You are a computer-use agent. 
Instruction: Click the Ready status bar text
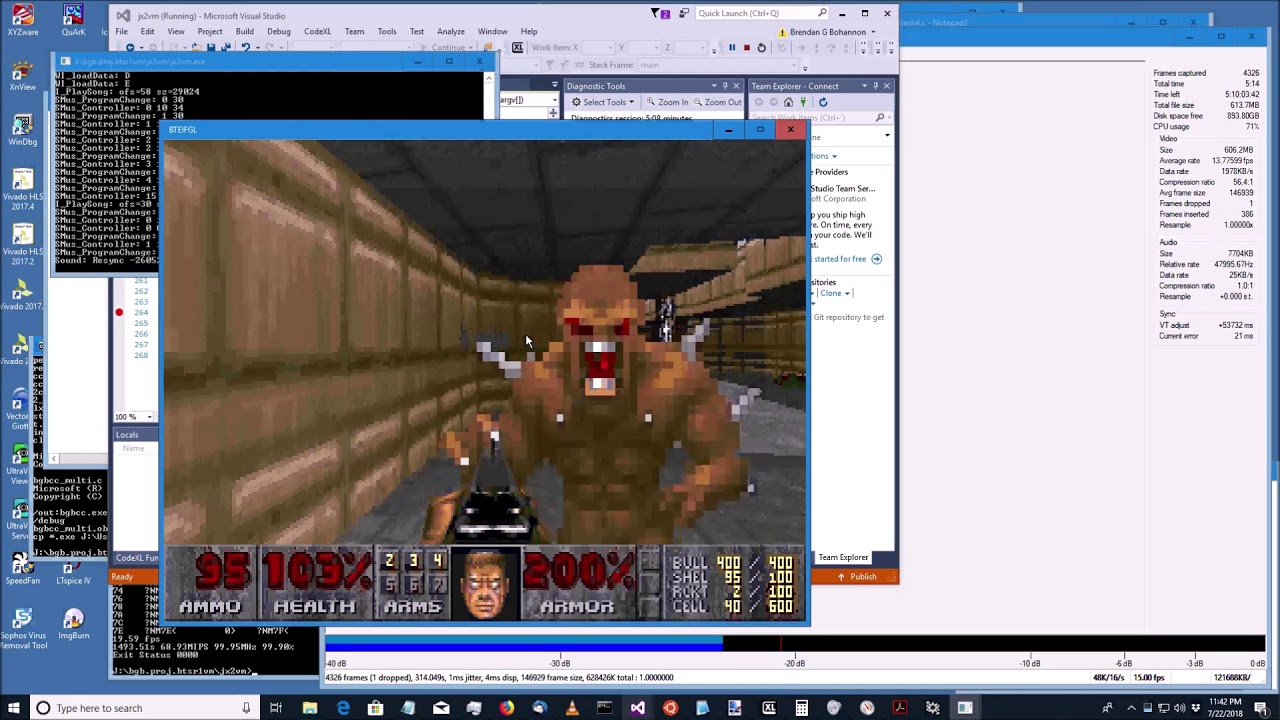click(122, 577)
